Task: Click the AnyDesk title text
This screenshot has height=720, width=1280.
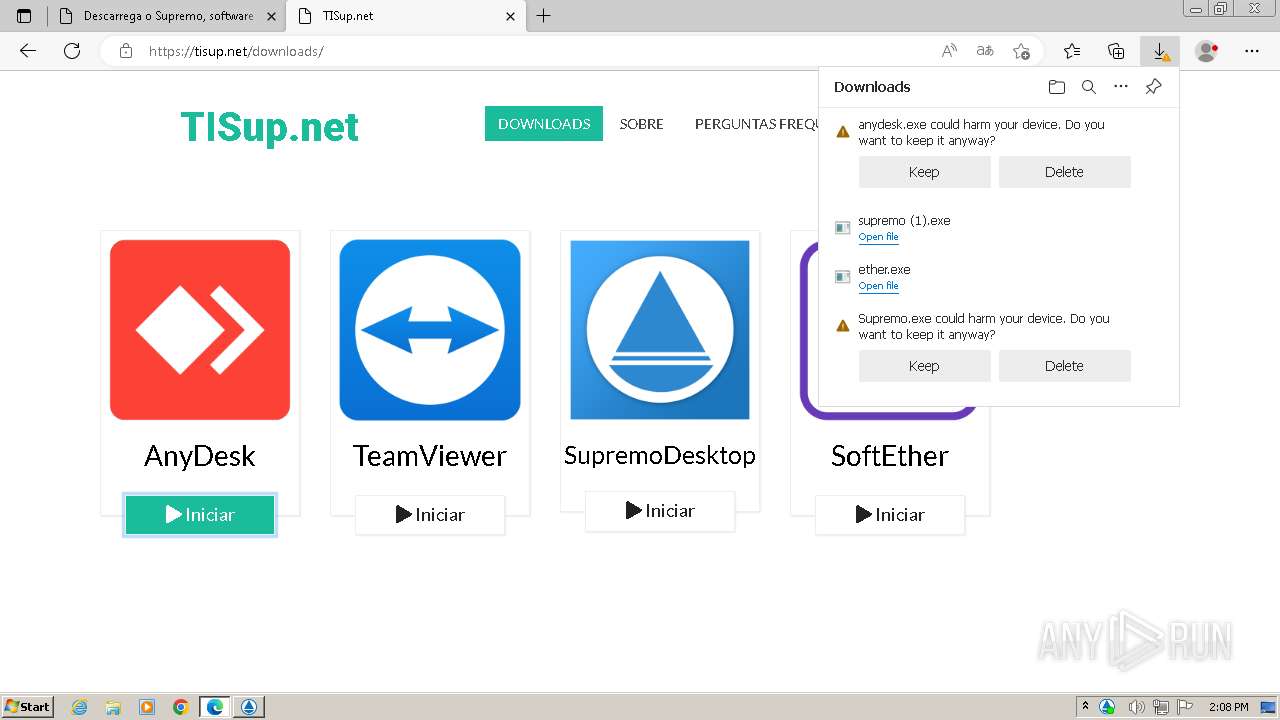Action: (x=200, y=456)
